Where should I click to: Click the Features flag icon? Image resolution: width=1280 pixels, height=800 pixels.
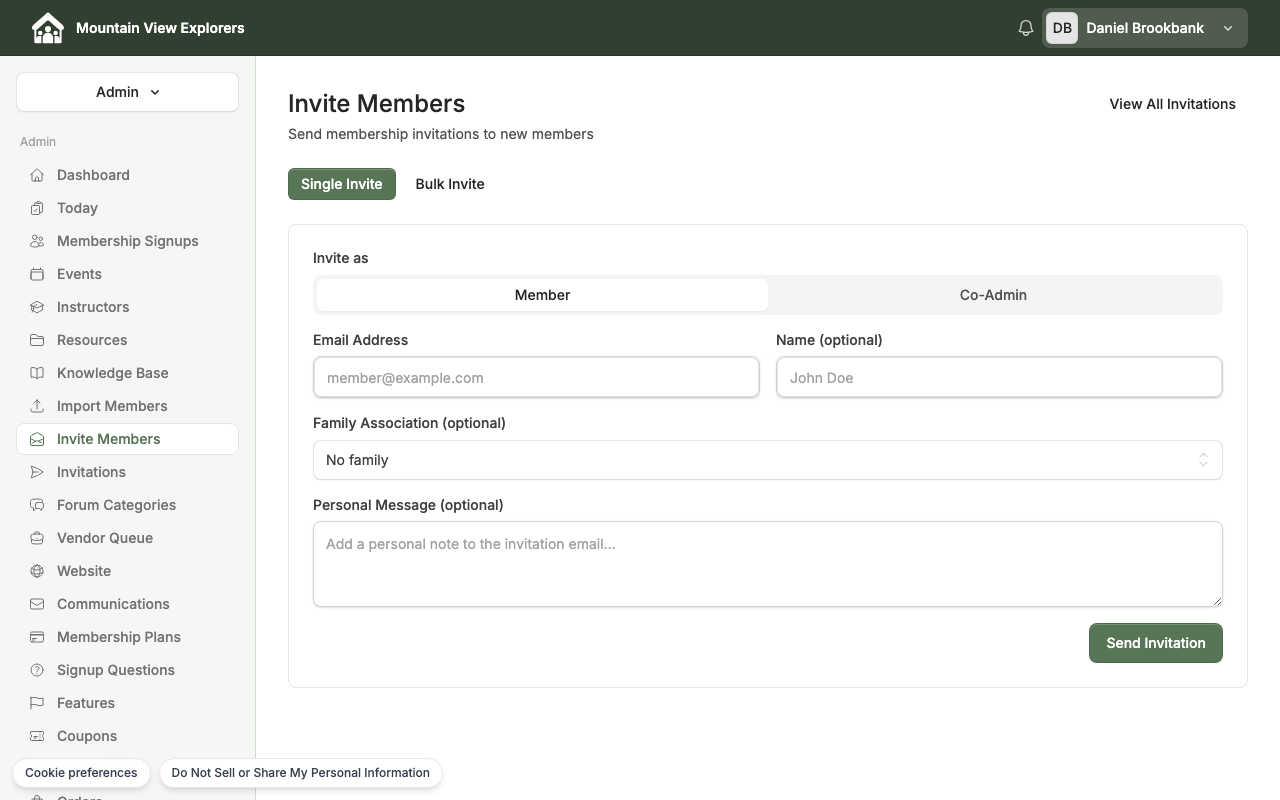(x=37, y=703)
